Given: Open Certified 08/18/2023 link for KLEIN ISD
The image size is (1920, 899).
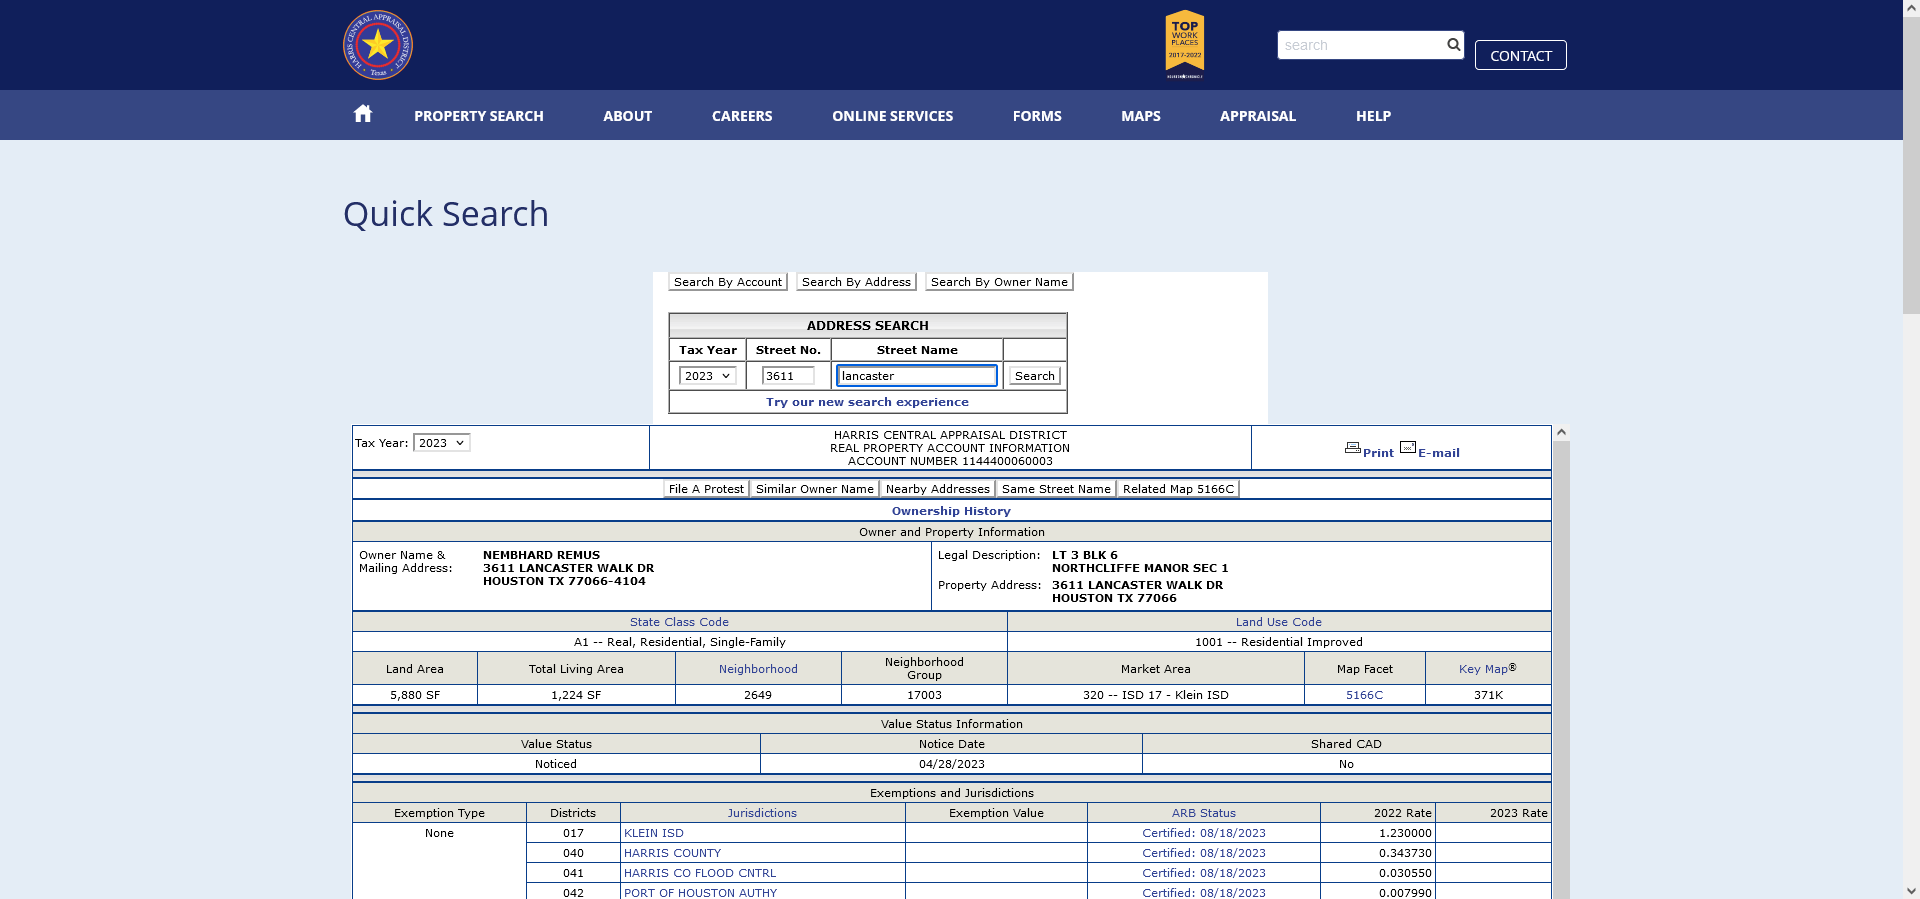Looking at the screenshot, I should point(1204,833).
